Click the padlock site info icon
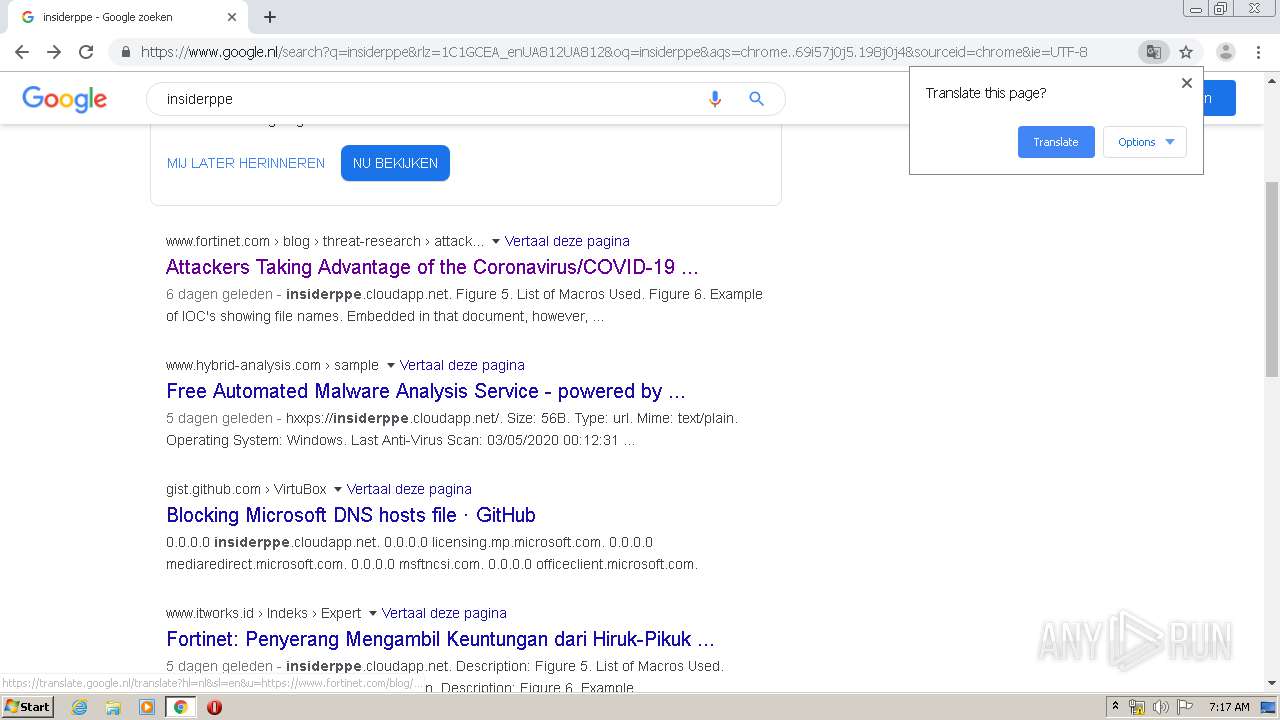Screen dimensions: 1280x720 coord(126,52)
